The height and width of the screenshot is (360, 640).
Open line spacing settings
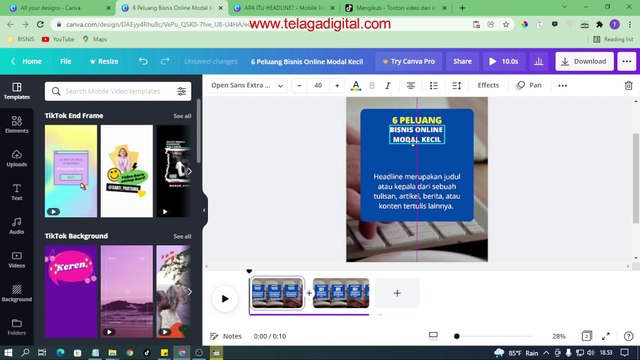click(457, 85)
